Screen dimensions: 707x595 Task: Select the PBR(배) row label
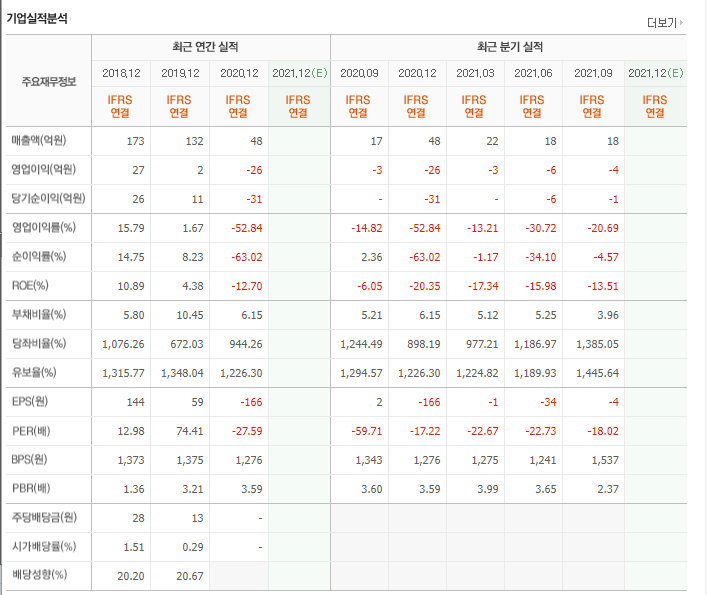click(x=31, y=488)
